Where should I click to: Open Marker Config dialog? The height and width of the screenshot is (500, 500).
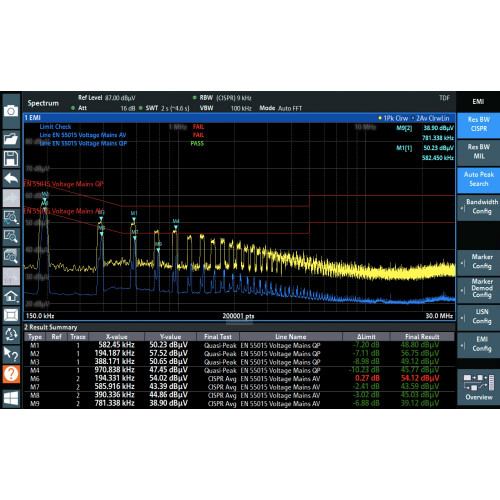point(478,262)
